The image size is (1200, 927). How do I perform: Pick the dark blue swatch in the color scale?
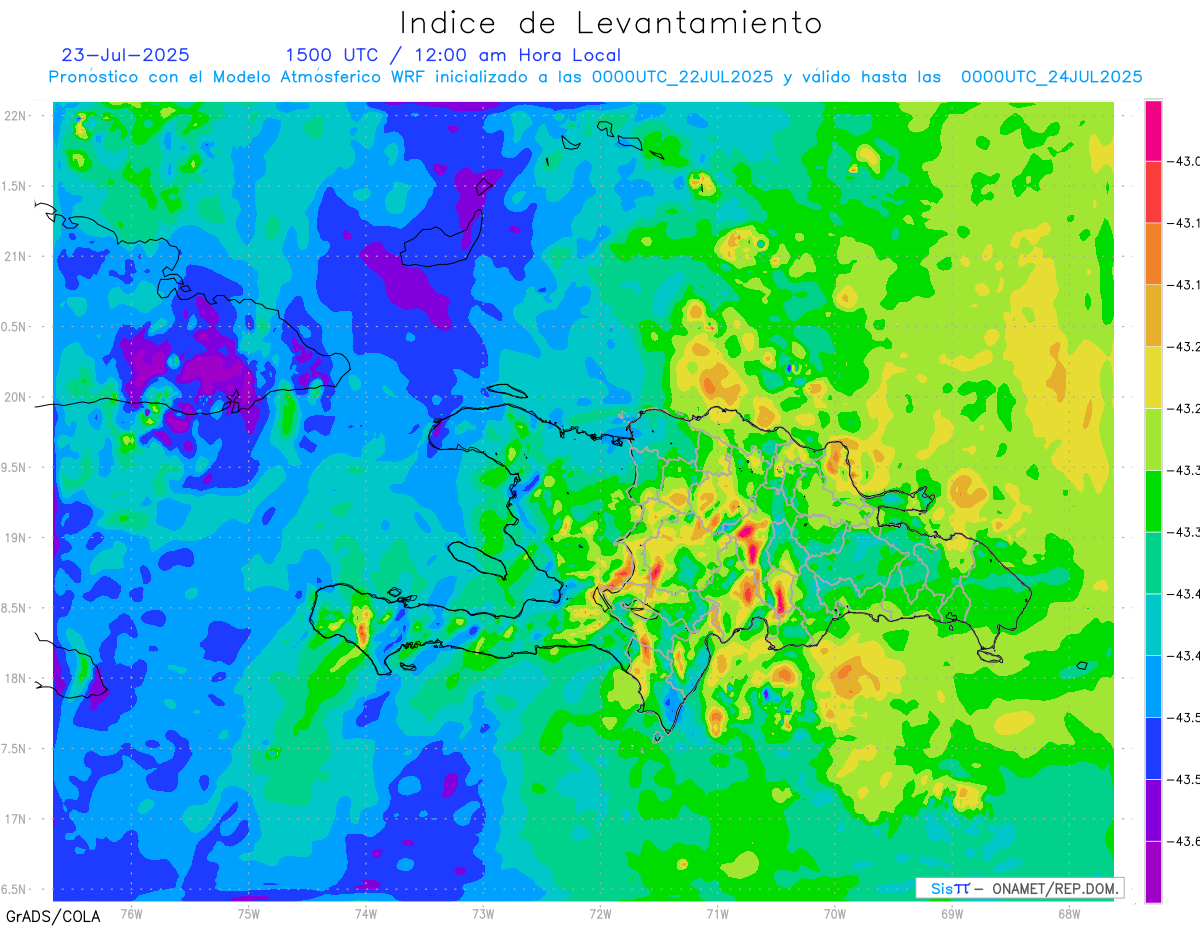tap(1153, 748)
